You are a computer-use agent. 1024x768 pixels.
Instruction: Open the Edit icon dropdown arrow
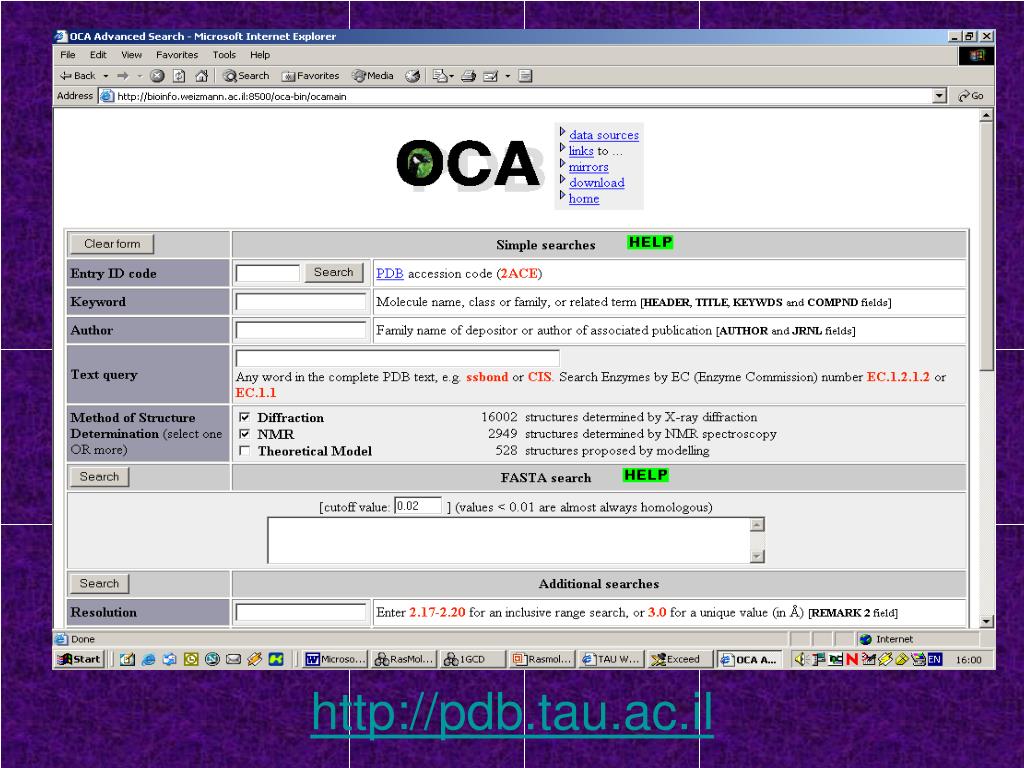507,76
